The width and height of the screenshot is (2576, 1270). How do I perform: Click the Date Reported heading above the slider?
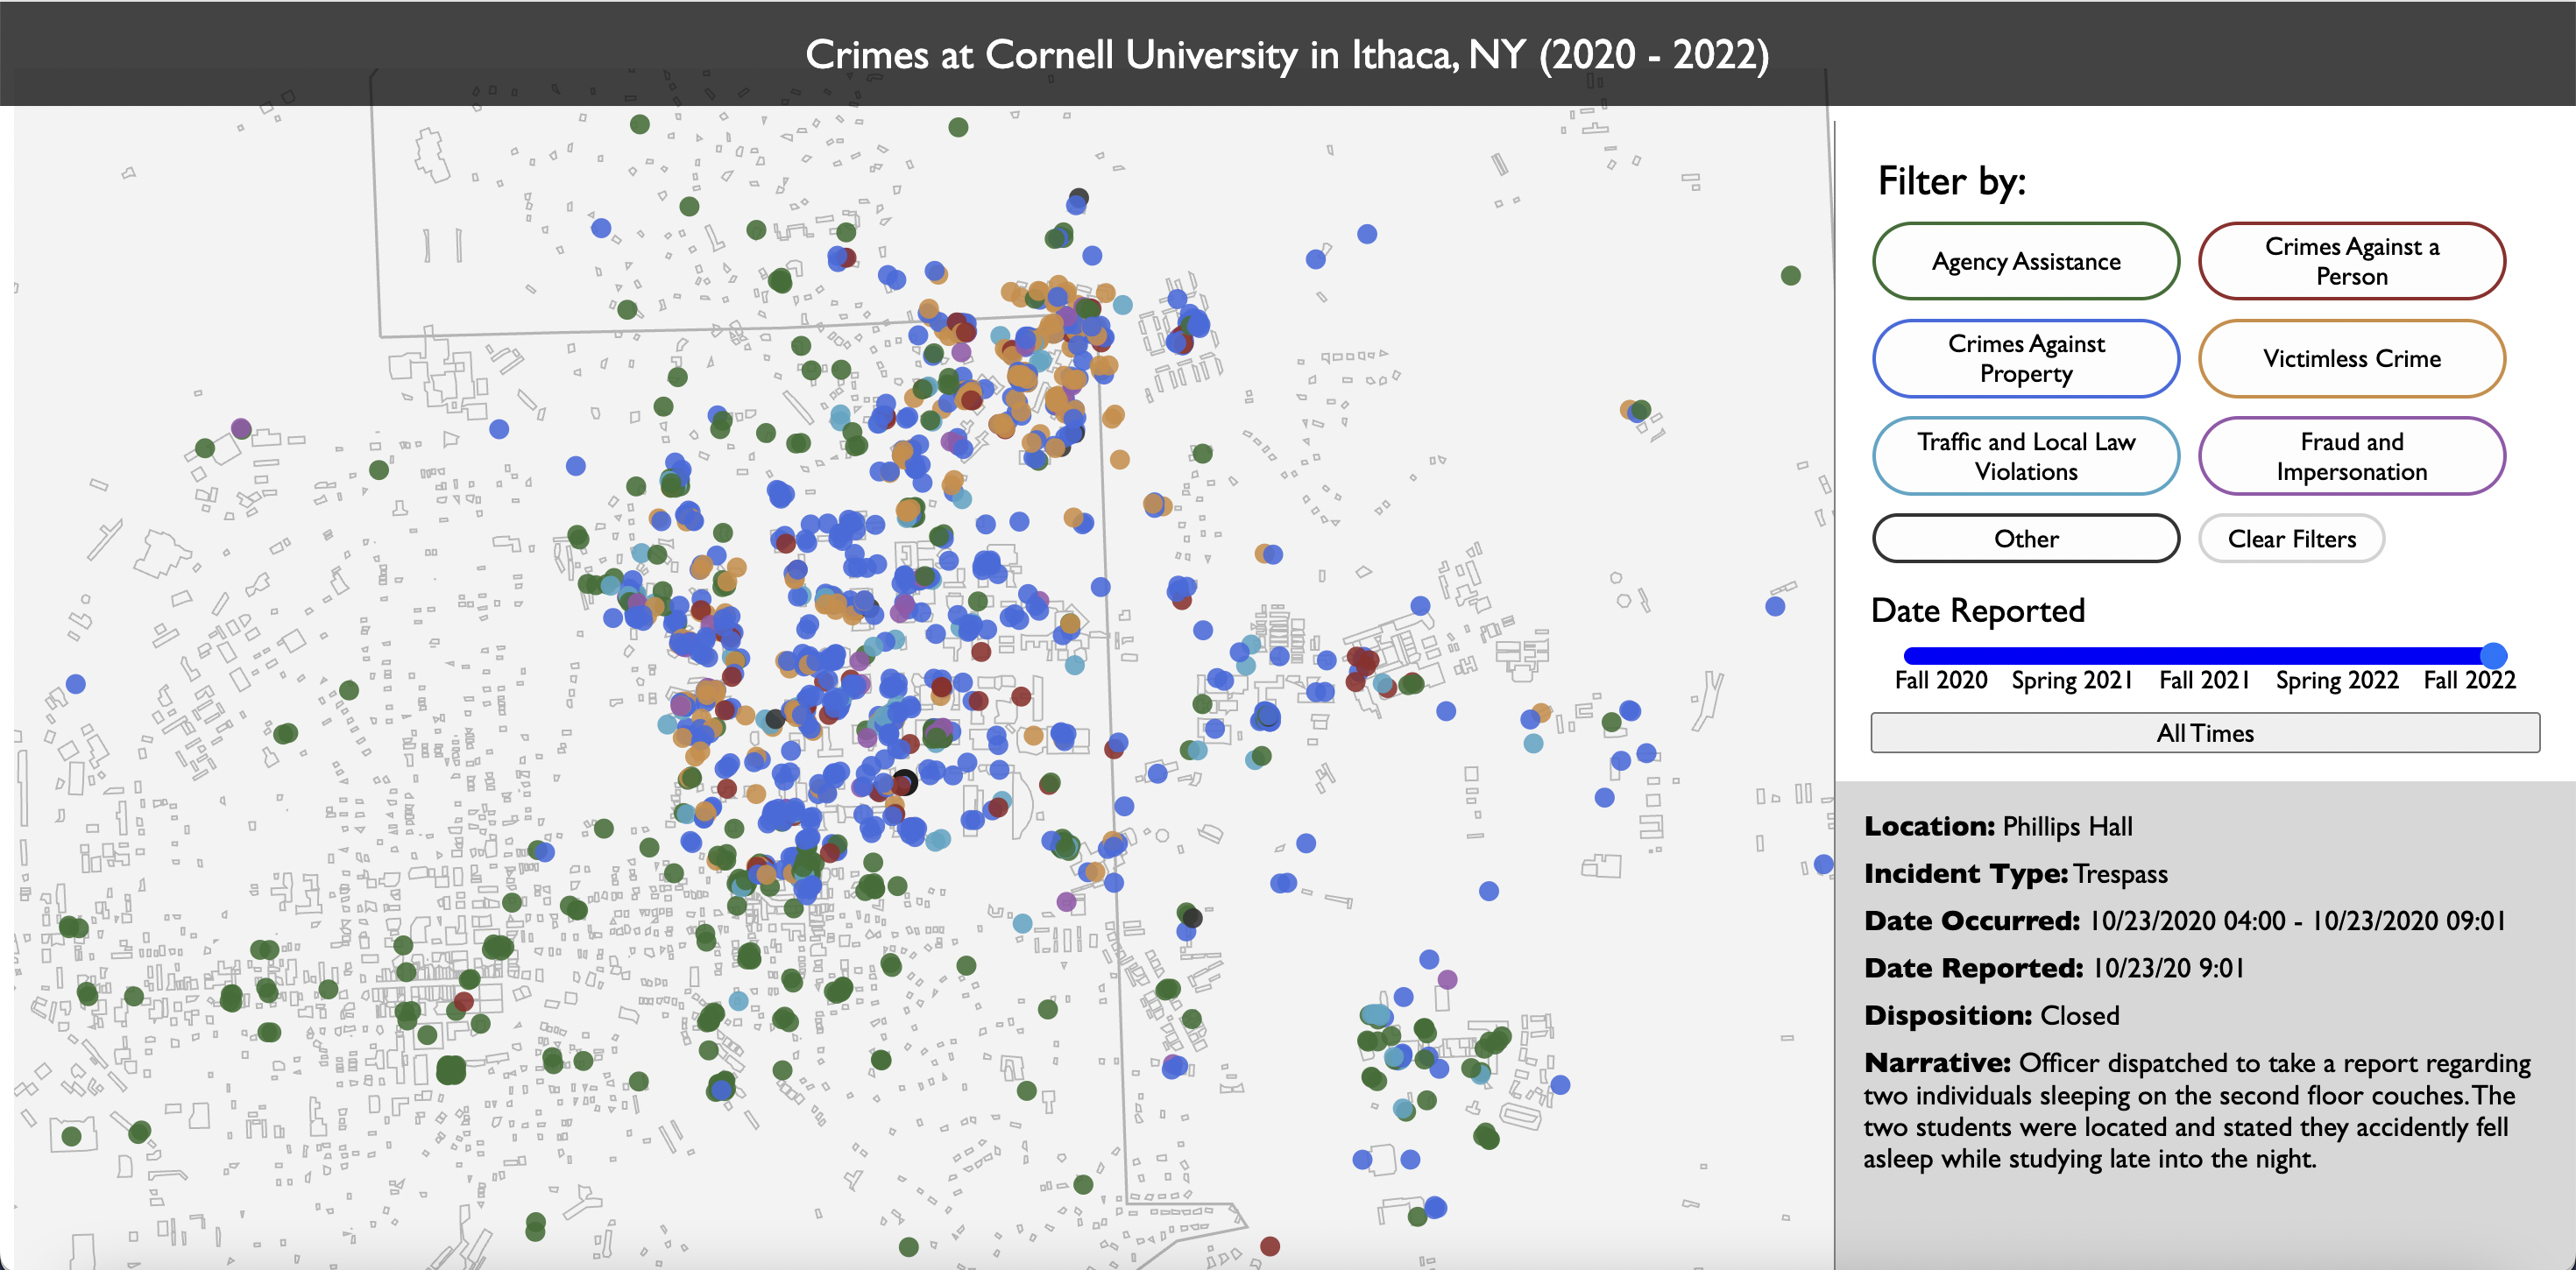coord(1977,610)
